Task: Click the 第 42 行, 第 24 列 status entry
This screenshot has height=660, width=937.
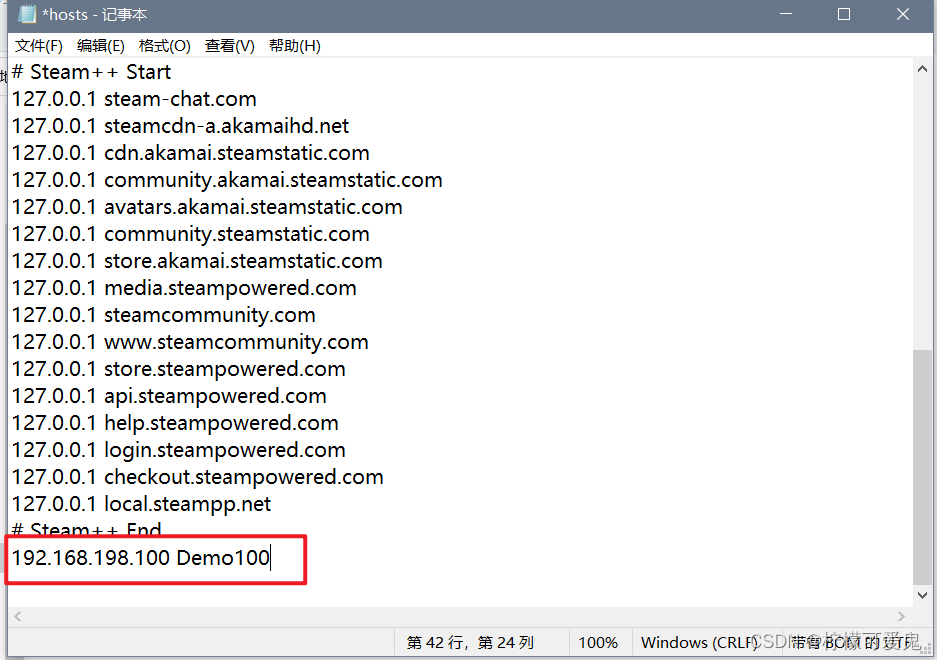Action: [470, 643]
